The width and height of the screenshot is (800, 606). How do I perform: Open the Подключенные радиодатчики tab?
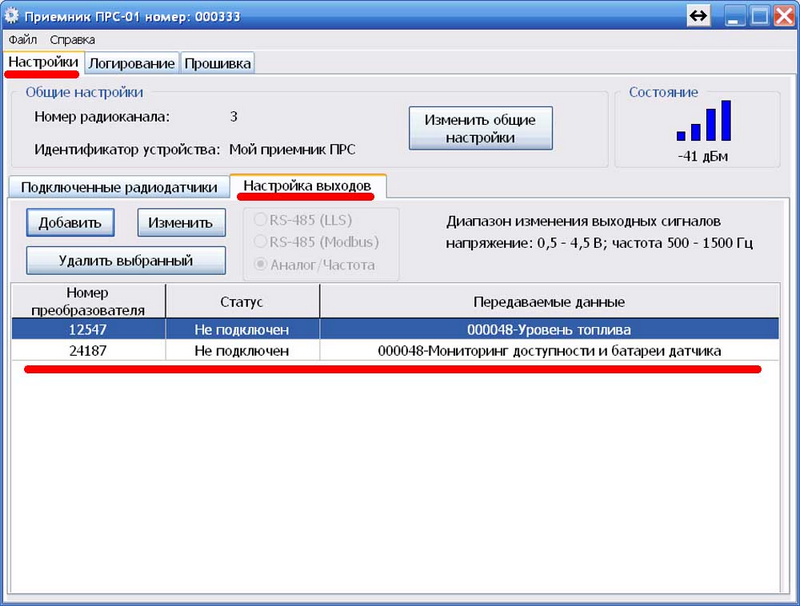(119, 187)
